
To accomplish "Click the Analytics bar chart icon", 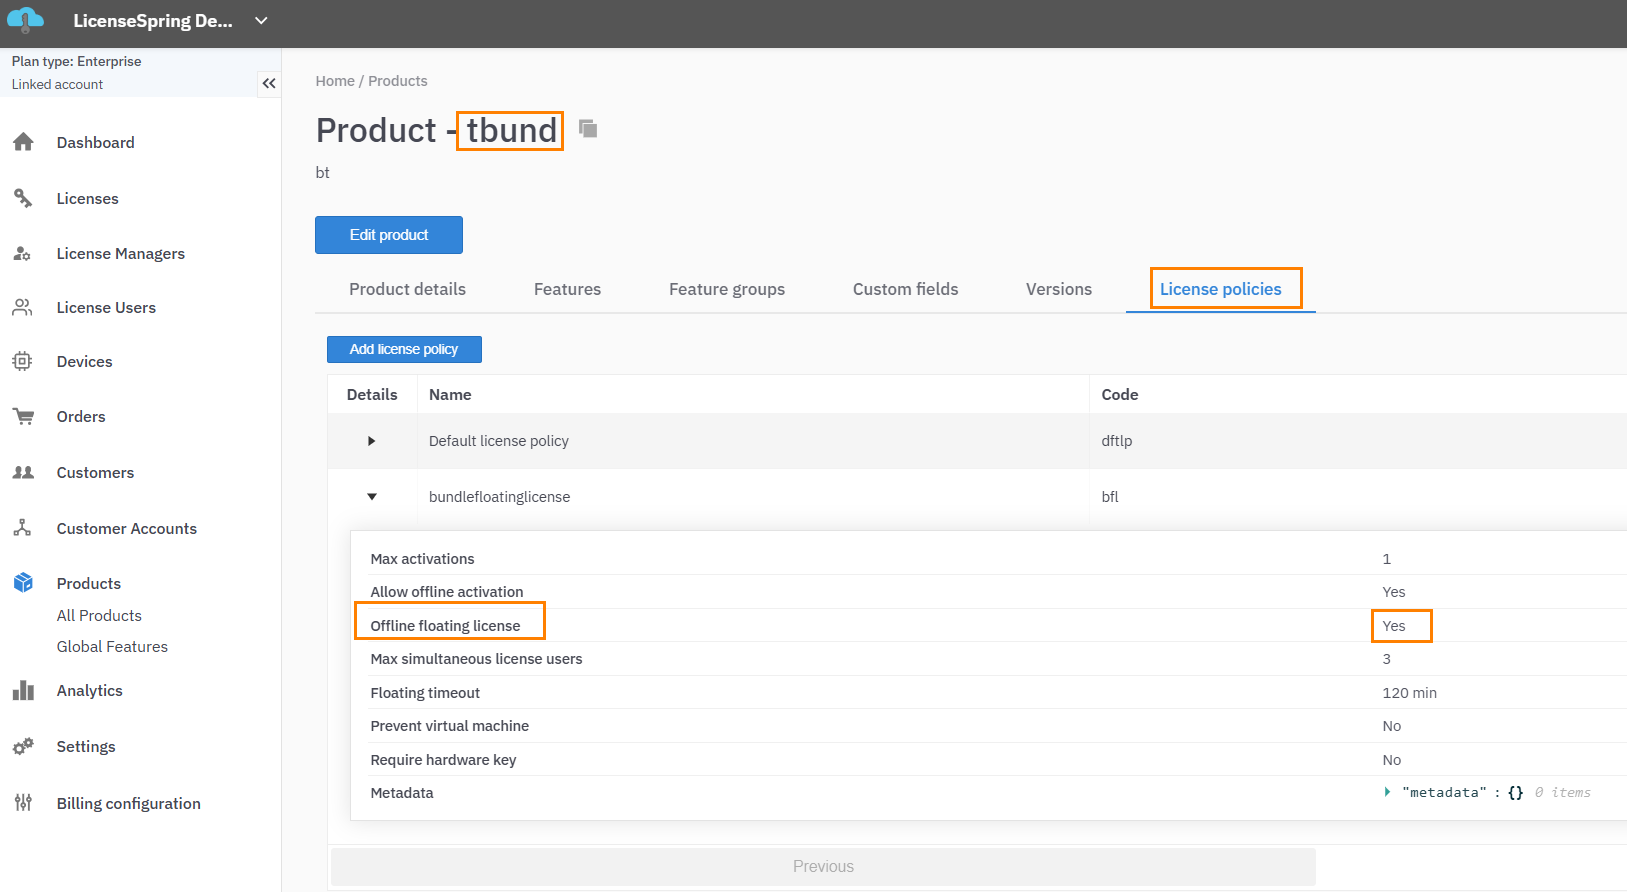I will click(x=23, y=690).
